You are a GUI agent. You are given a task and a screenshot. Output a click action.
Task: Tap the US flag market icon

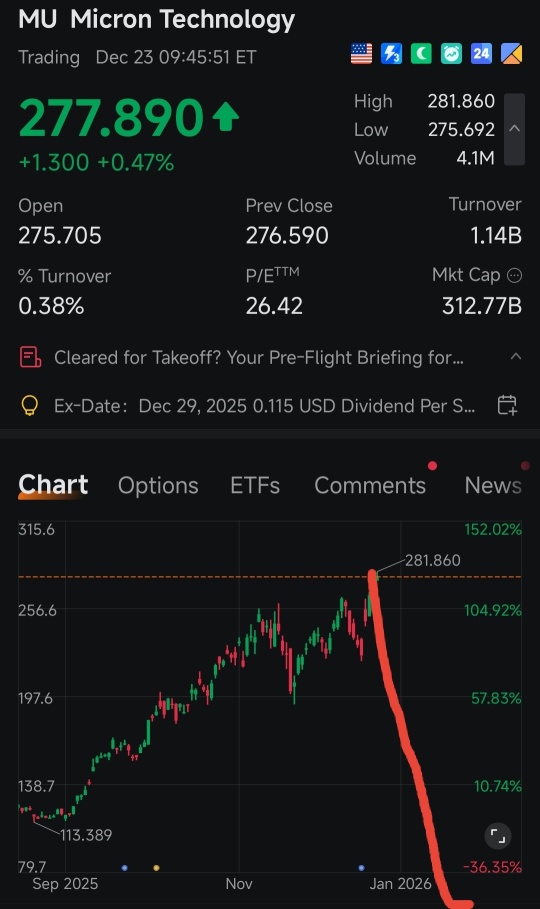361,54
